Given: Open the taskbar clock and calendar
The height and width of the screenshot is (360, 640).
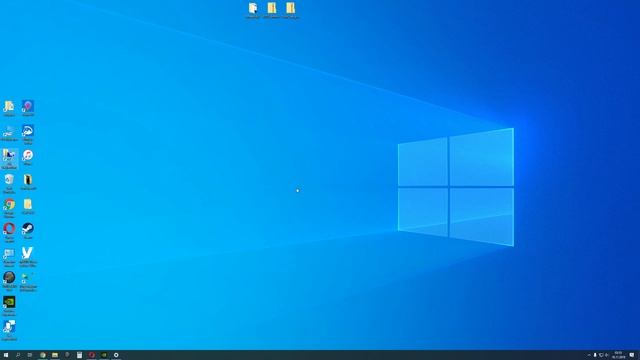Looking at the screenshot, I should tap(618, 355).
